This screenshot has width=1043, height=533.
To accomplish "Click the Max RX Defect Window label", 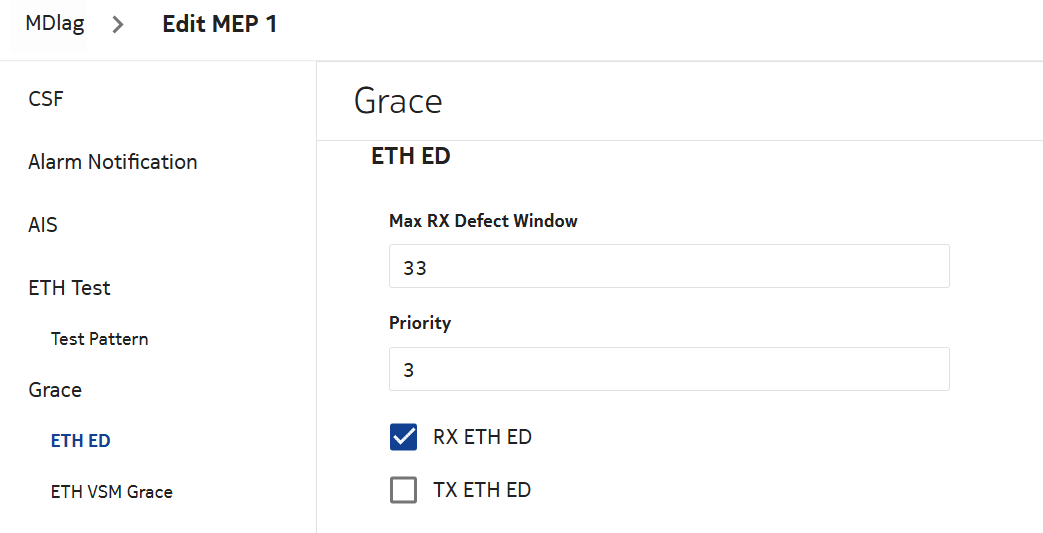I will [483, 221].
